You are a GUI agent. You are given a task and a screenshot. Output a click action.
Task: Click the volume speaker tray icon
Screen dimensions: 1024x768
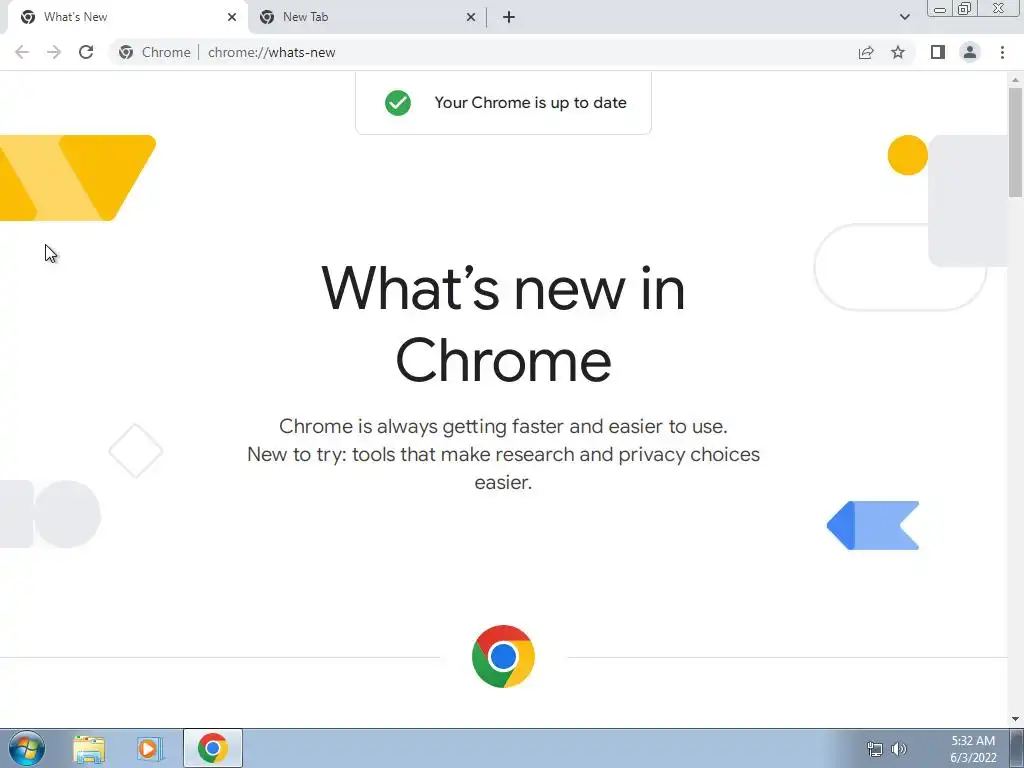coord(899,749)
